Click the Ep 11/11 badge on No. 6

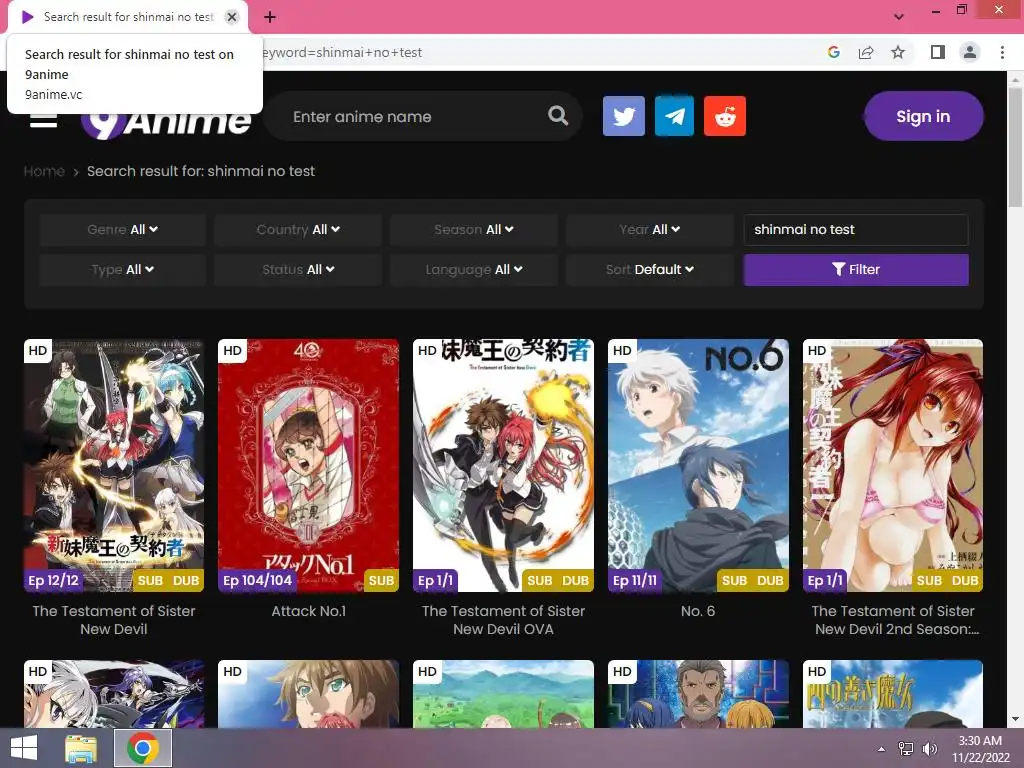click(635, 580)
